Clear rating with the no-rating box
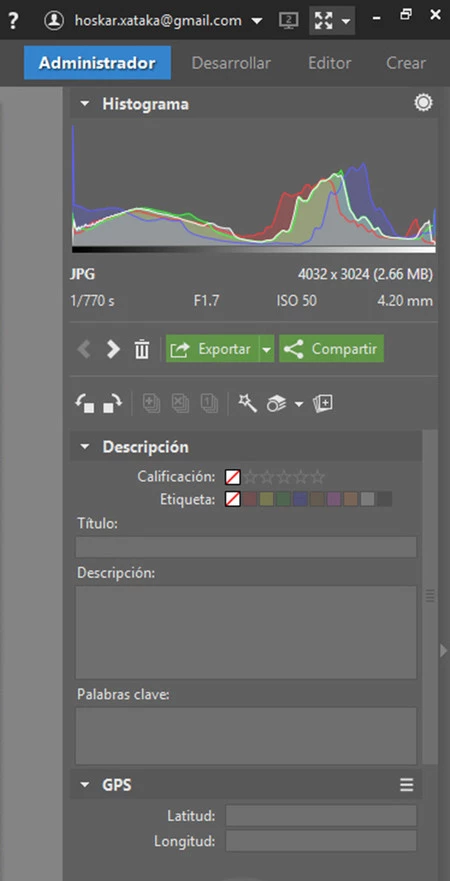450x881 pixels. pyautogui.click(x=233, y=478)
